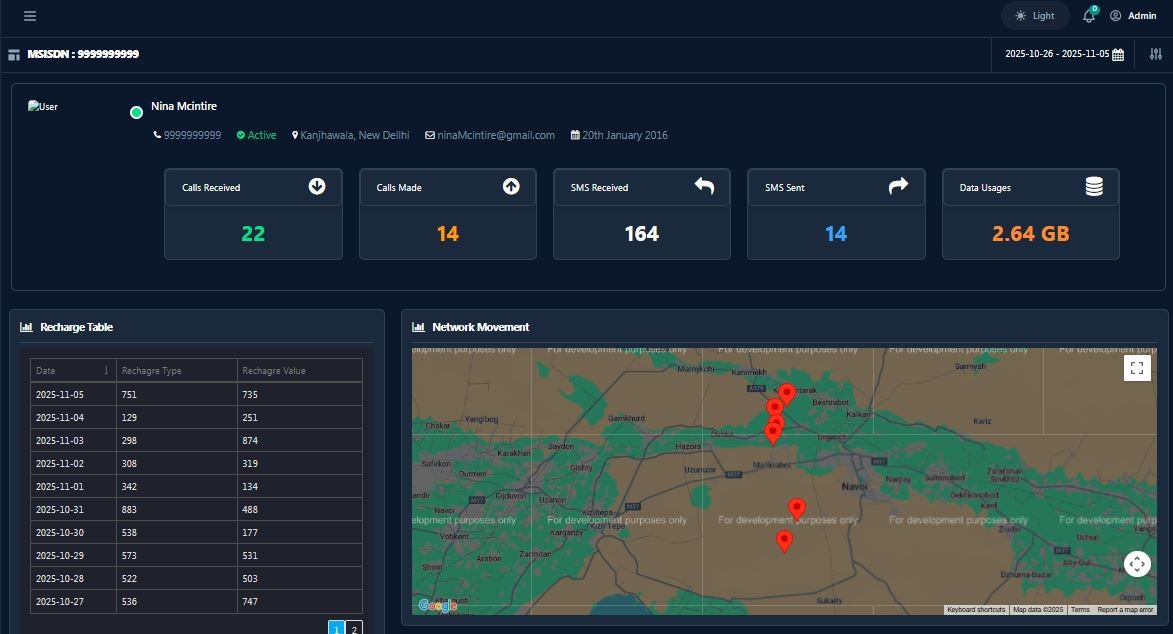Image resolution: width=1173 pixels, height=634 pixels.
Task: Click the pan control icon on the map
Action: [1137, 563]
